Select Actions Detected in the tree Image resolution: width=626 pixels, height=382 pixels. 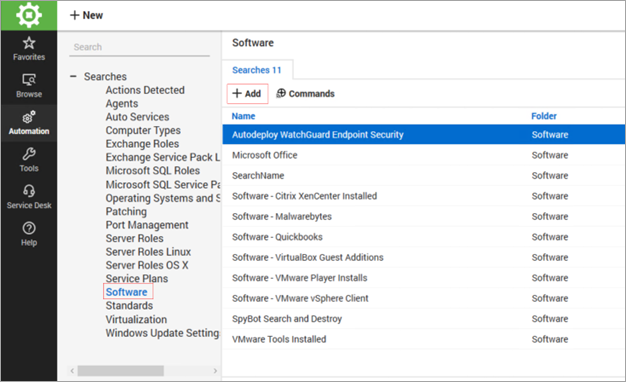(145, 90)
